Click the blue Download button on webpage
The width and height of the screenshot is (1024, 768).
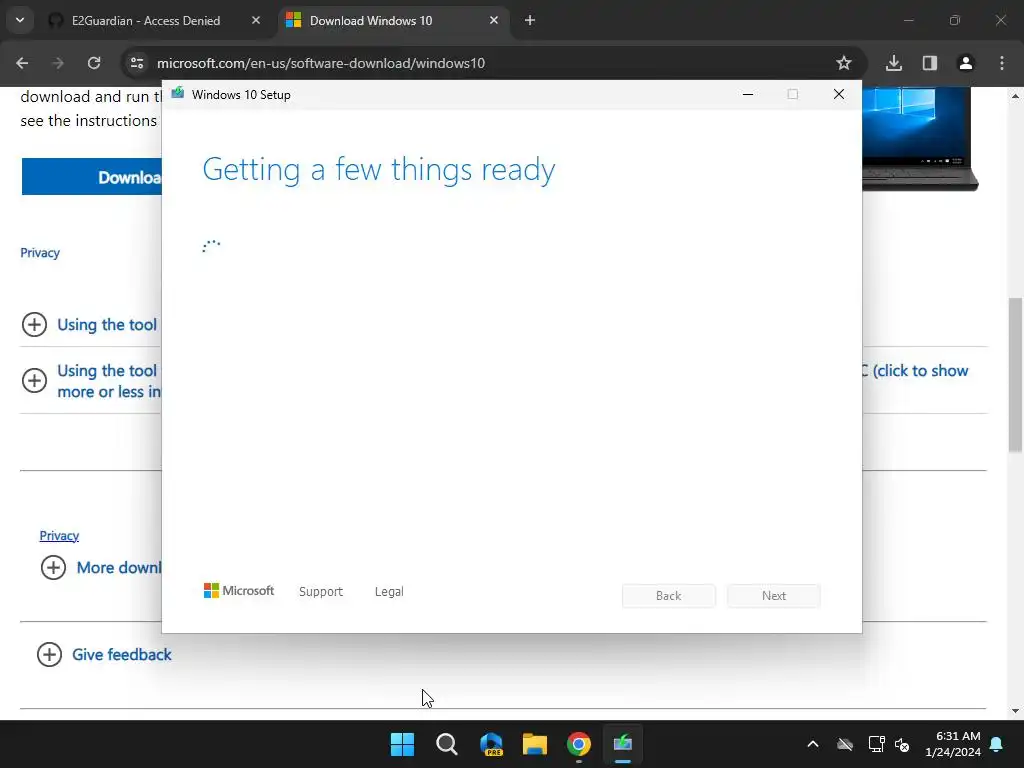(x=91, y=177)
